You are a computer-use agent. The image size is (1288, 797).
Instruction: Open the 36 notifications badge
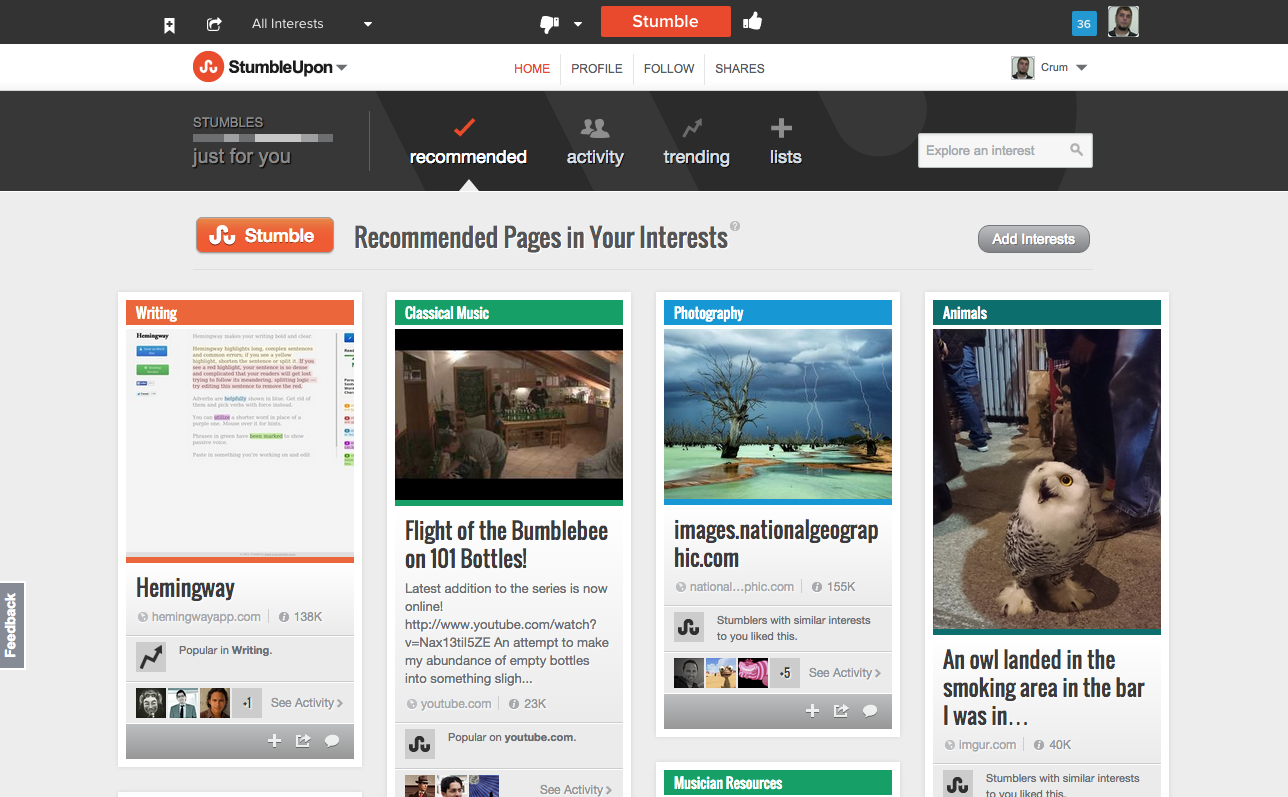click(1084, 24)
